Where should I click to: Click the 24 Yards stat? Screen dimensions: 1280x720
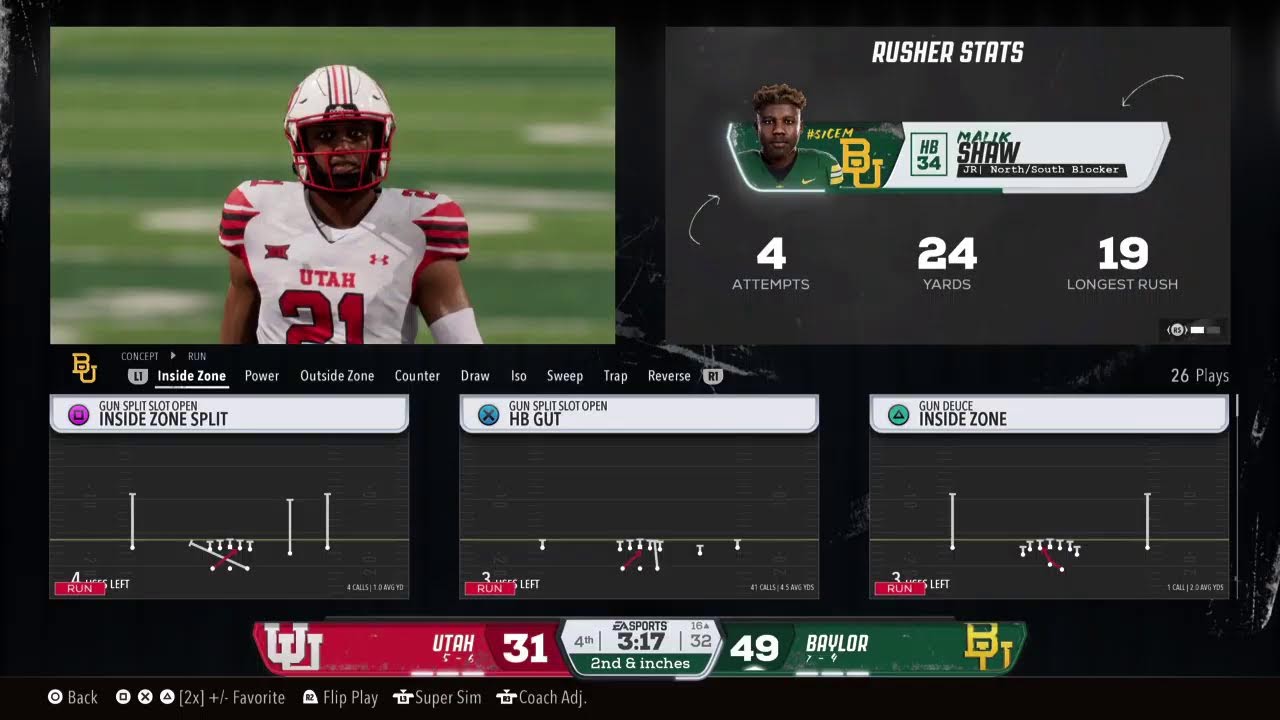tap(947, 264)
